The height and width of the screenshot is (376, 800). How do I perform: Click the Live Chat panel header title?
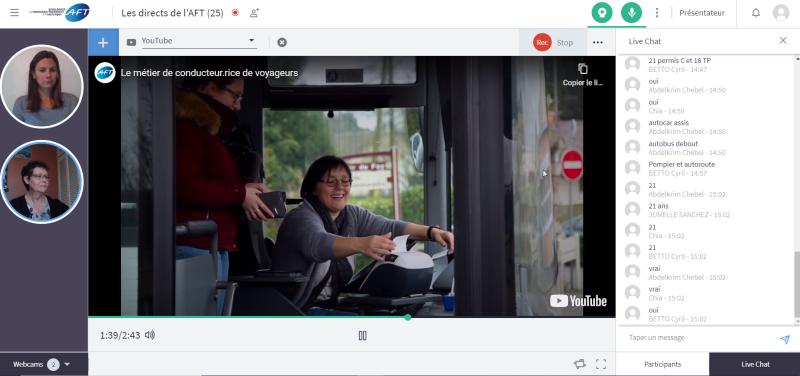click(644, 41)
